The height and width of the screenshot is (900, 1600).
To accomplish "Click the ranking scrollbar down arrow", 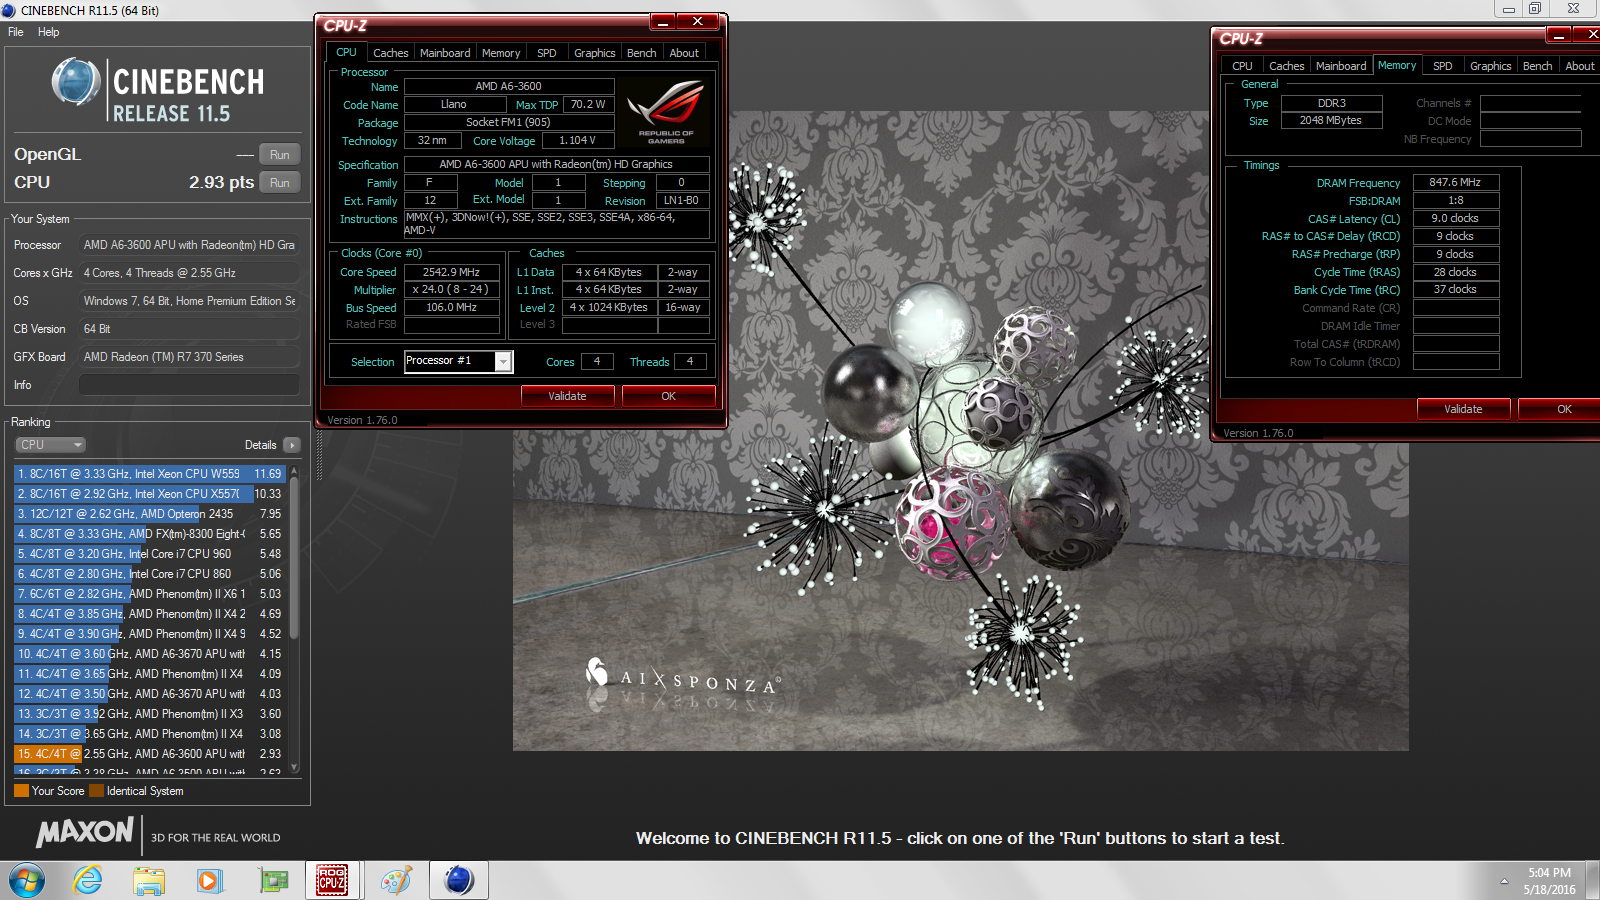I will pos(294,768).
